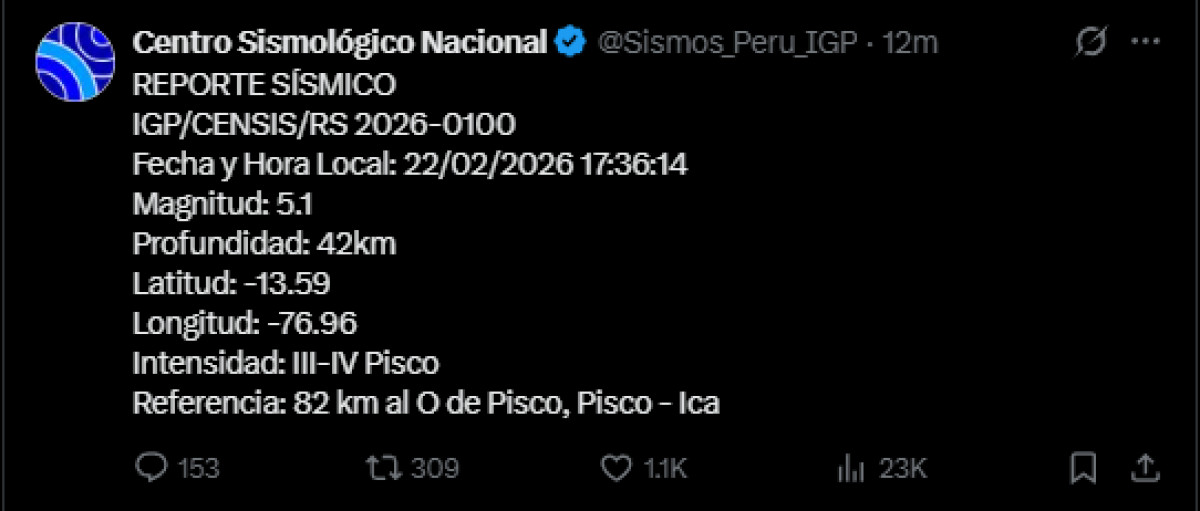Bookmark the seismic report post
Viewport: 1200px width, 511px height.
point(1084,467)
